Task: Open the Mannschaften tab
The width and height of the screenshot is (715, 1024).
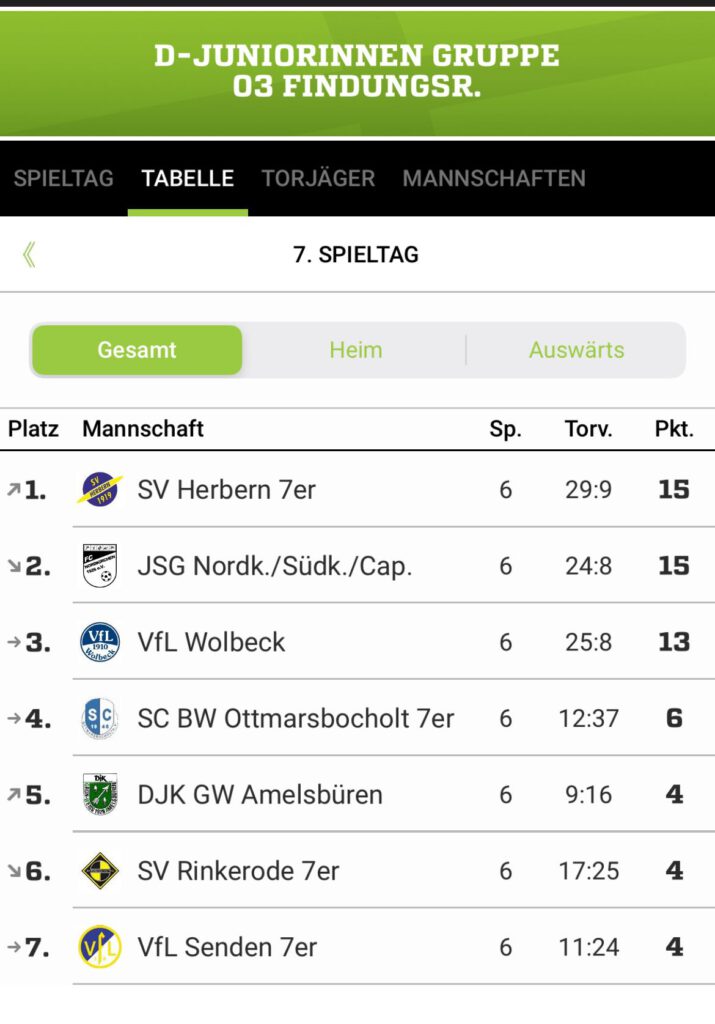Action: pos(494,179)
